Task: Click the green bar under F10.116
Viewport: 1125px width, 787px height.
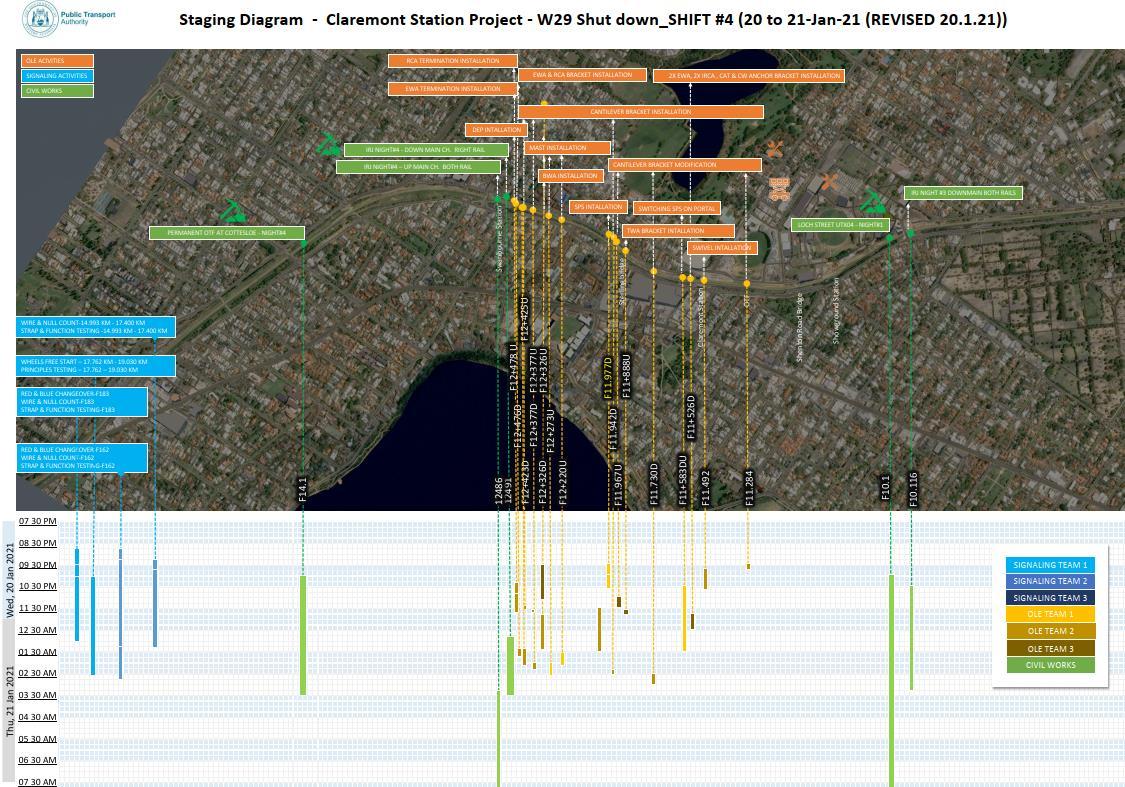Action: coord(912,638)
